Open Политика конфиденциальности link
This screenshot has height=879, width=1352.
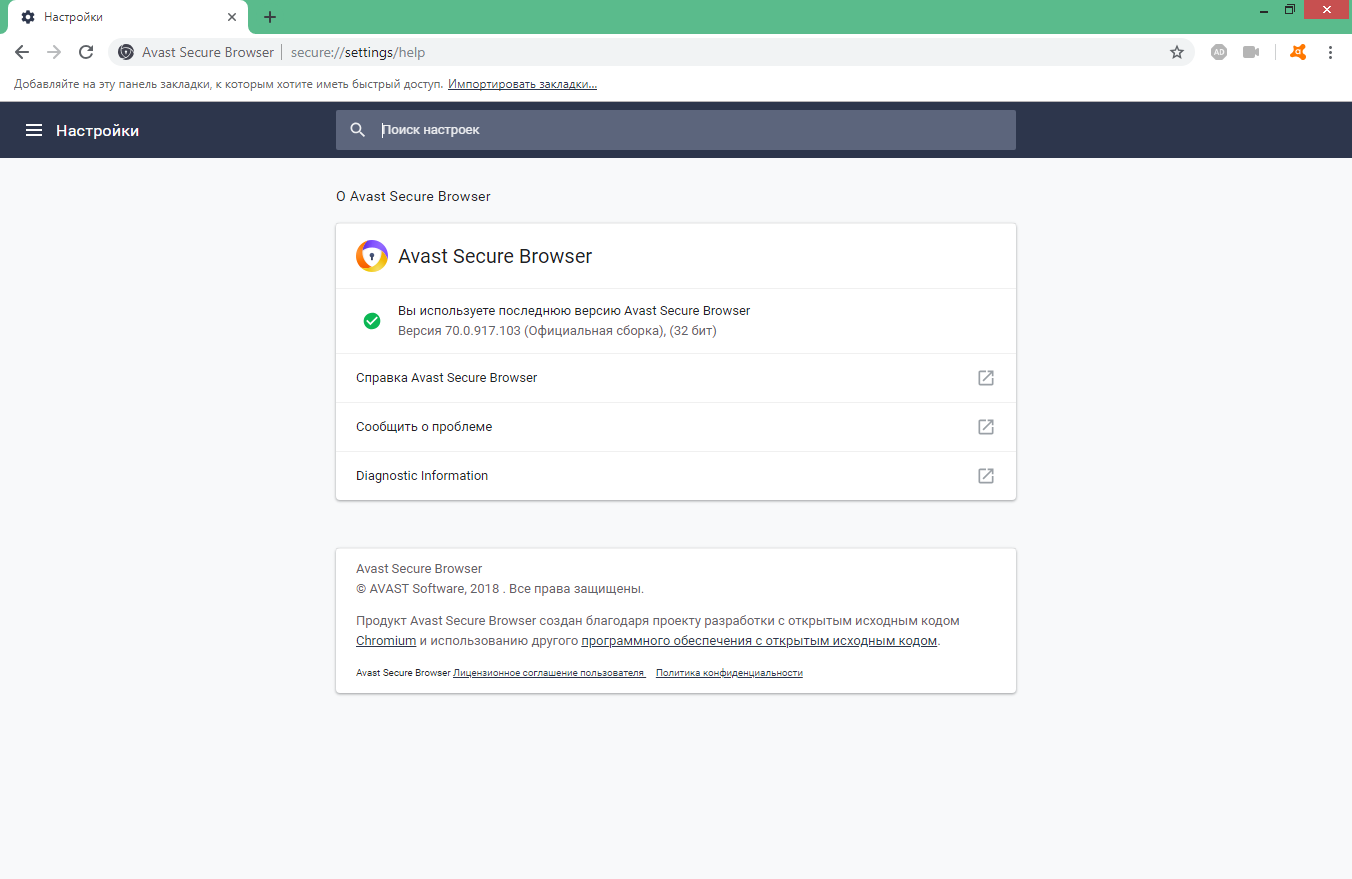729,673
